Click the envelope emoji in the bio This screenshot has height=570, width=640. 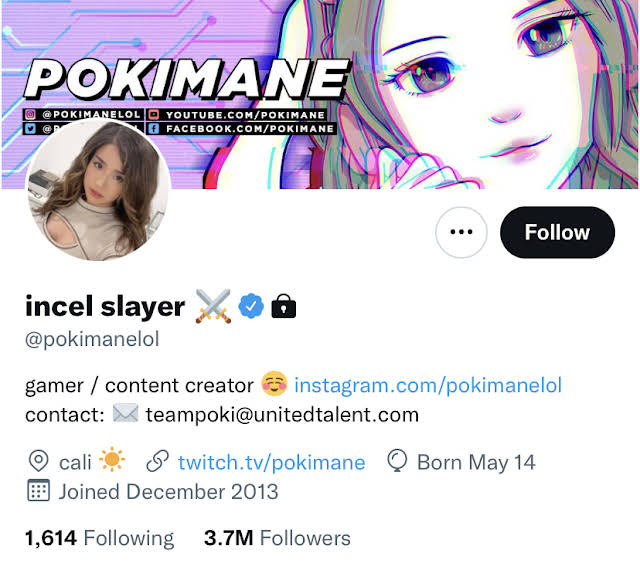point(126,413)
